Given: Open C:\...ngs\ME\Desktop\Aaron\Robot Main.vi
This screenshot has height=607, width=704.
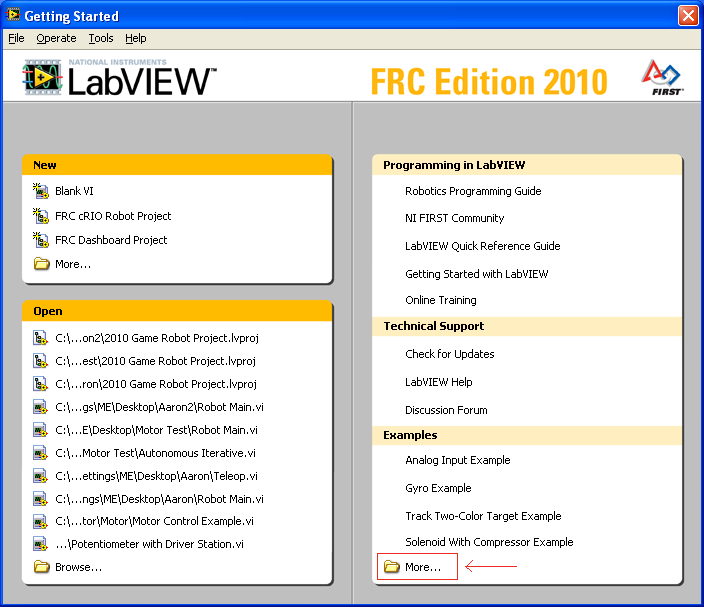Looking at the screenshot, I should (159, 499).
